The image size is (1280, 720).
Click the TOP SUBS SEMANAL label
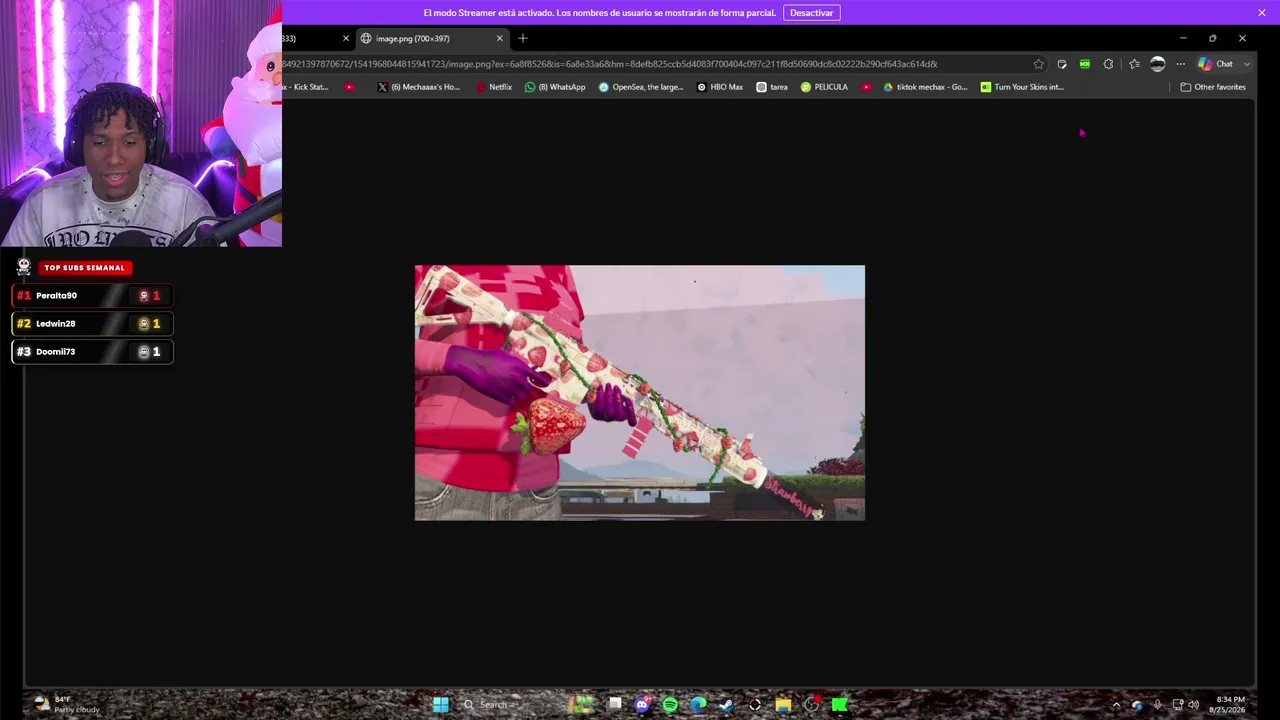tap(84, 268)
